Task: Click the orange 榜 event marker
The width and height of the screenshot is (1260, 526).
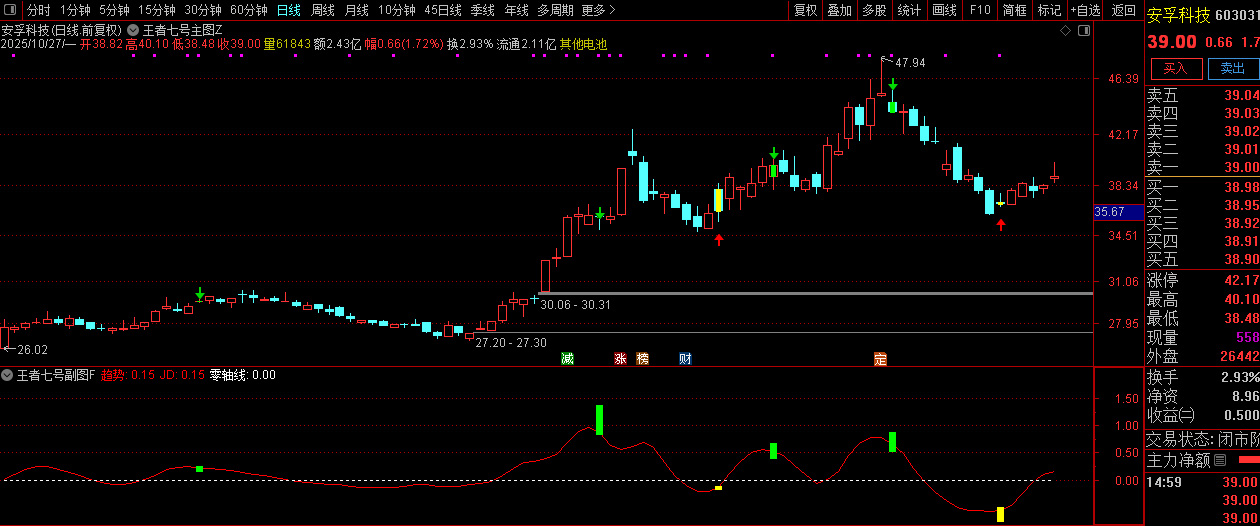Action: pos(642,358)
